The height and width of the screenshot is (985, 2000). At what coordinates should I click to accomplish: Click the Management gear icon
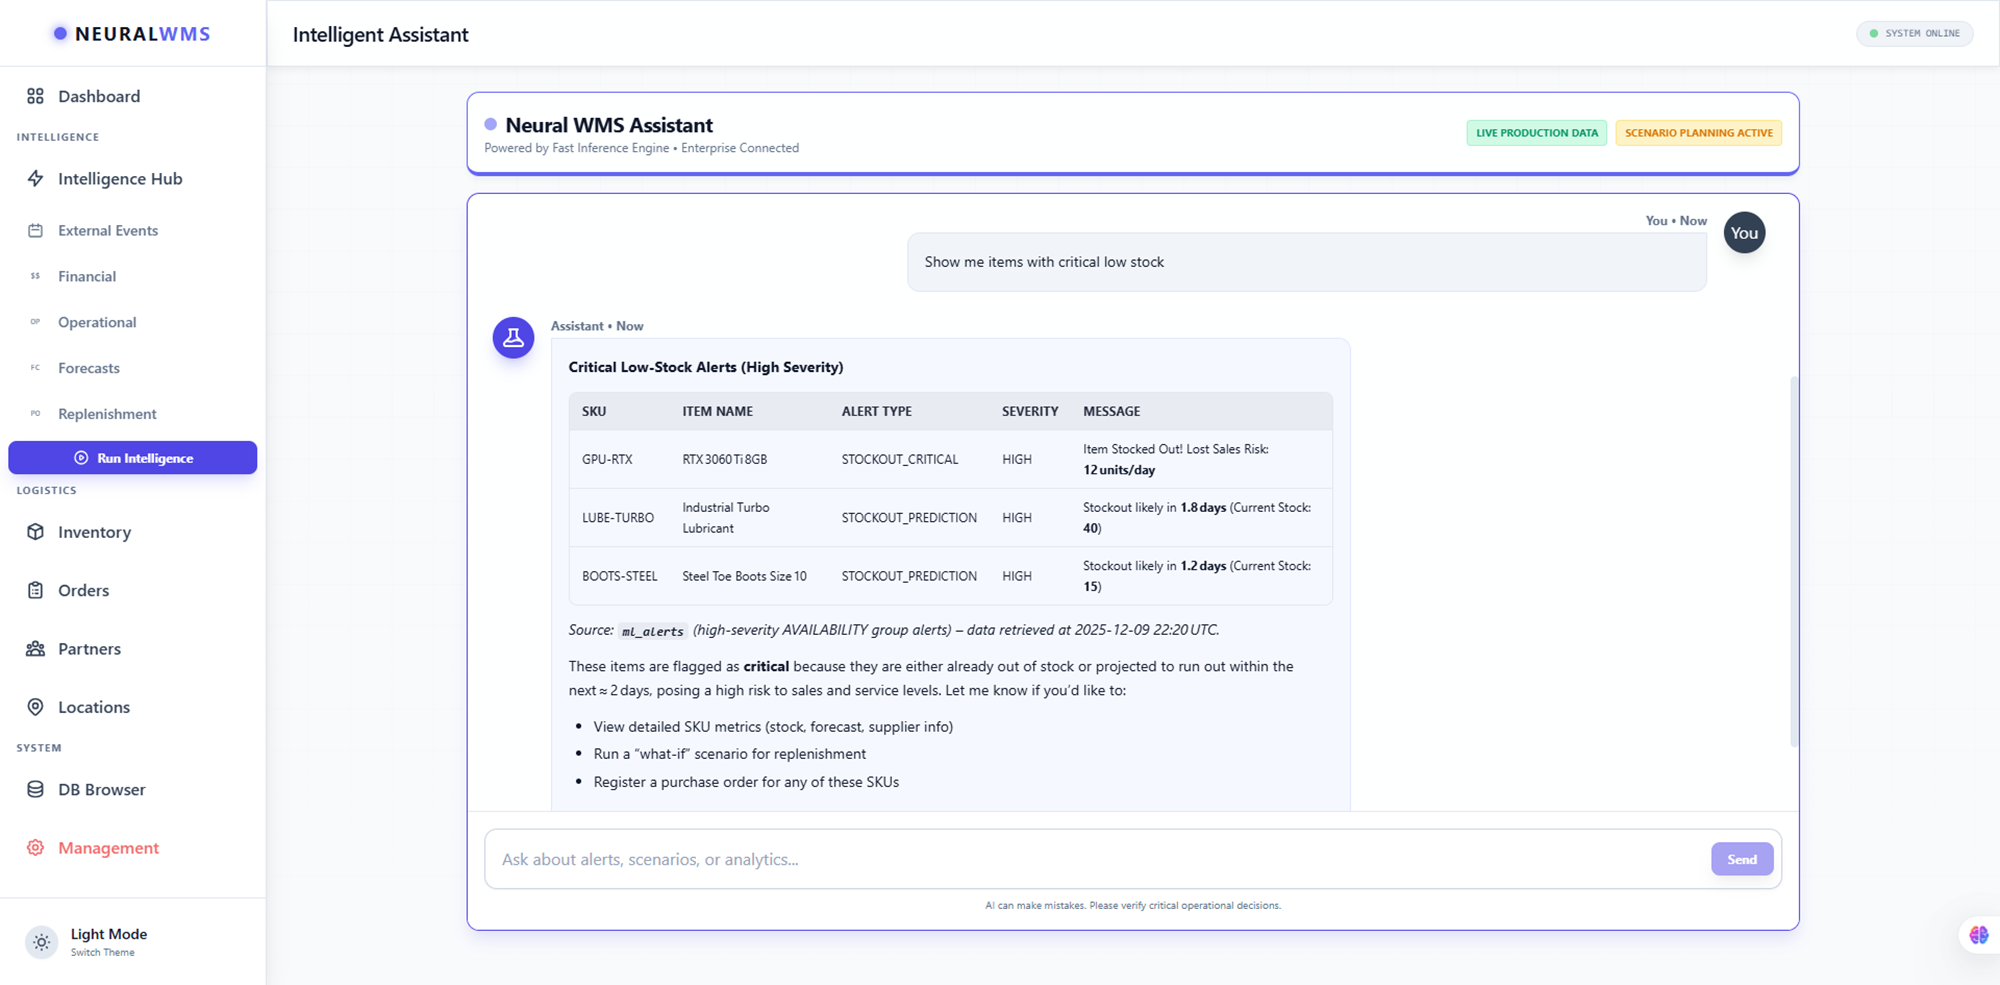[x=36, y=848]
